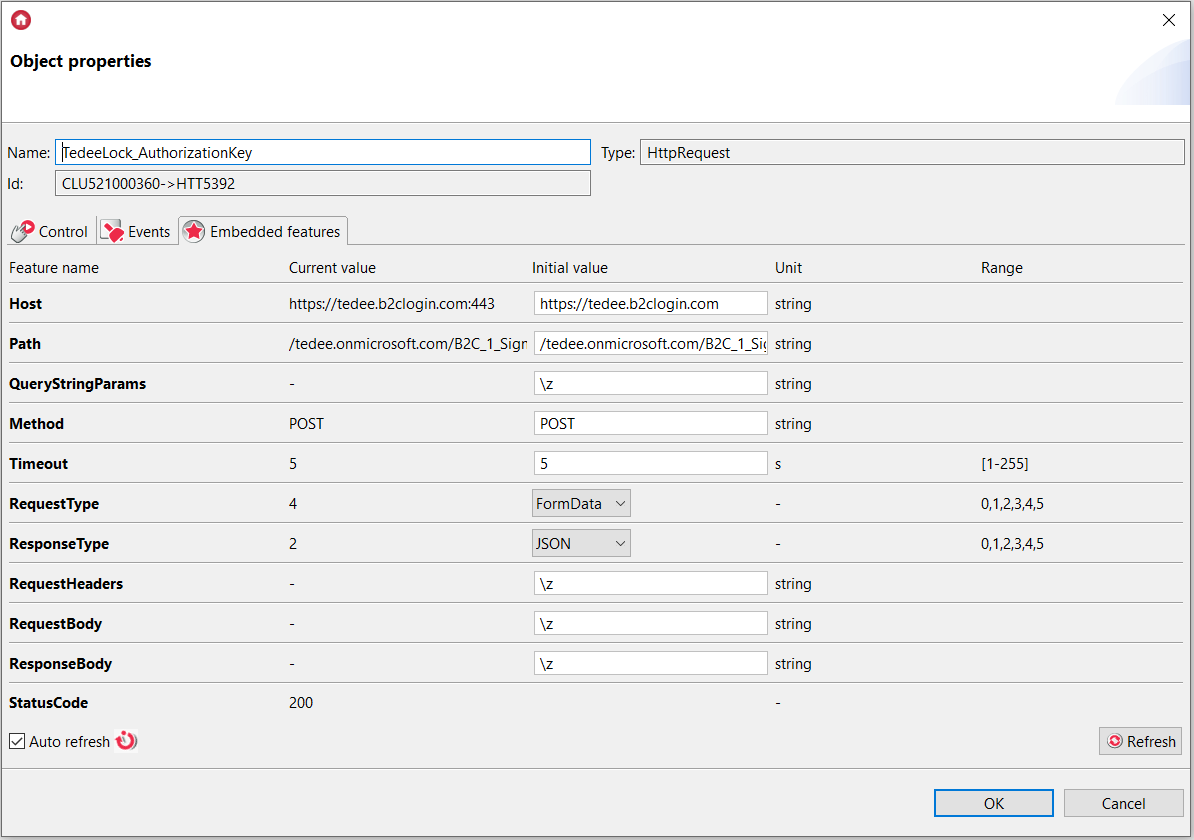Image resolution: width=1194 pixels, height=840 pixels.
Task: Click the Range column header
Action: 1001,268
